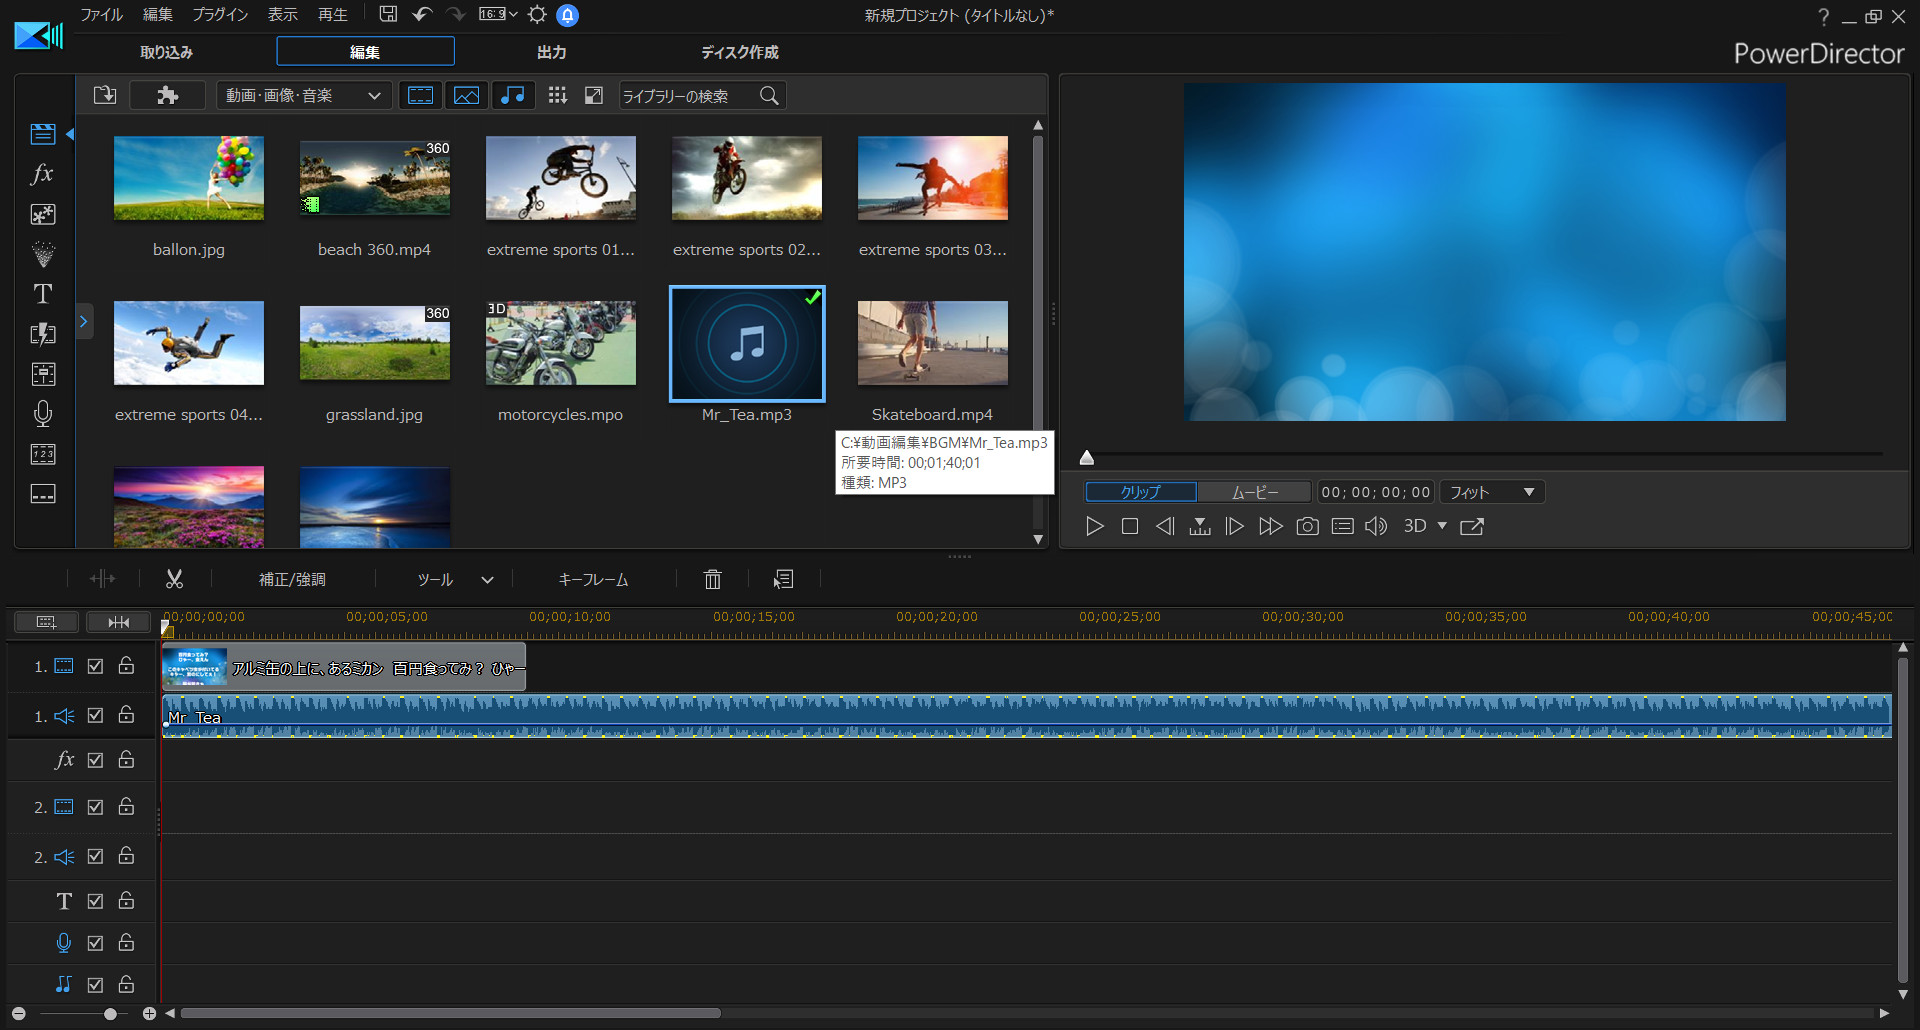Toggle audio track 1 enable checkbox
This screenshot has width=1920, height=1030.
click(x=95, y=716)
